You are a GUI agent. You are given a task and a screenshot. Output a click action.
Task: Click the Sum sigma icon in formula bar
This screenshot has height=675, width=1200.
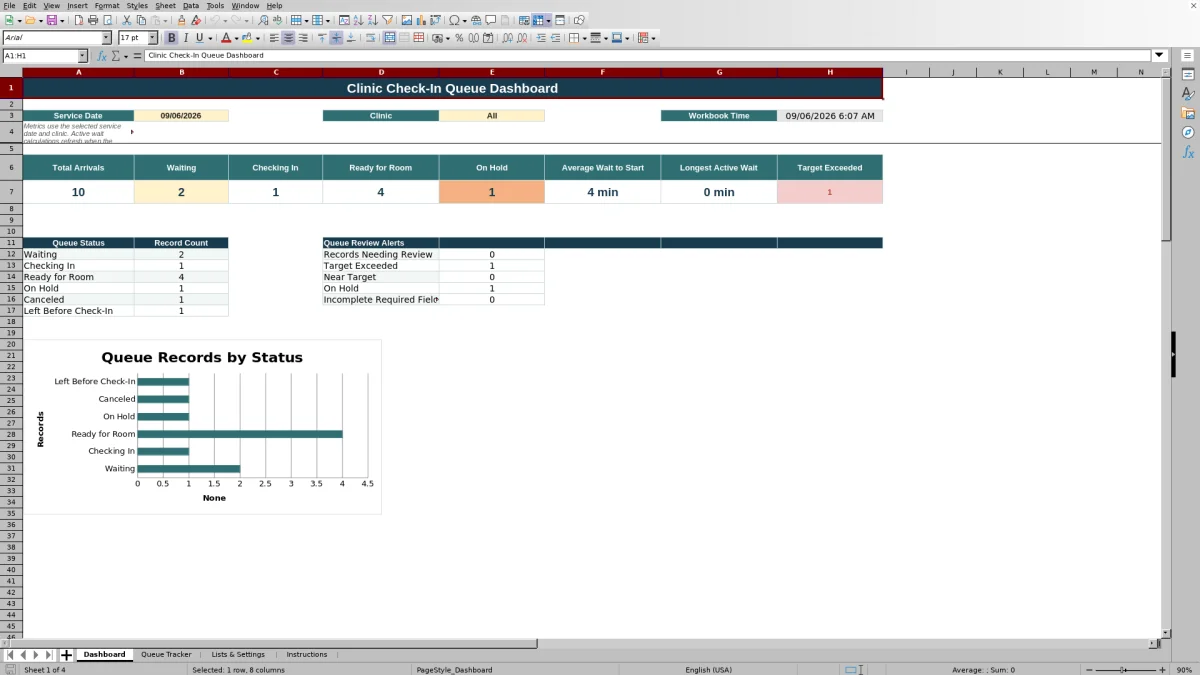115,56
